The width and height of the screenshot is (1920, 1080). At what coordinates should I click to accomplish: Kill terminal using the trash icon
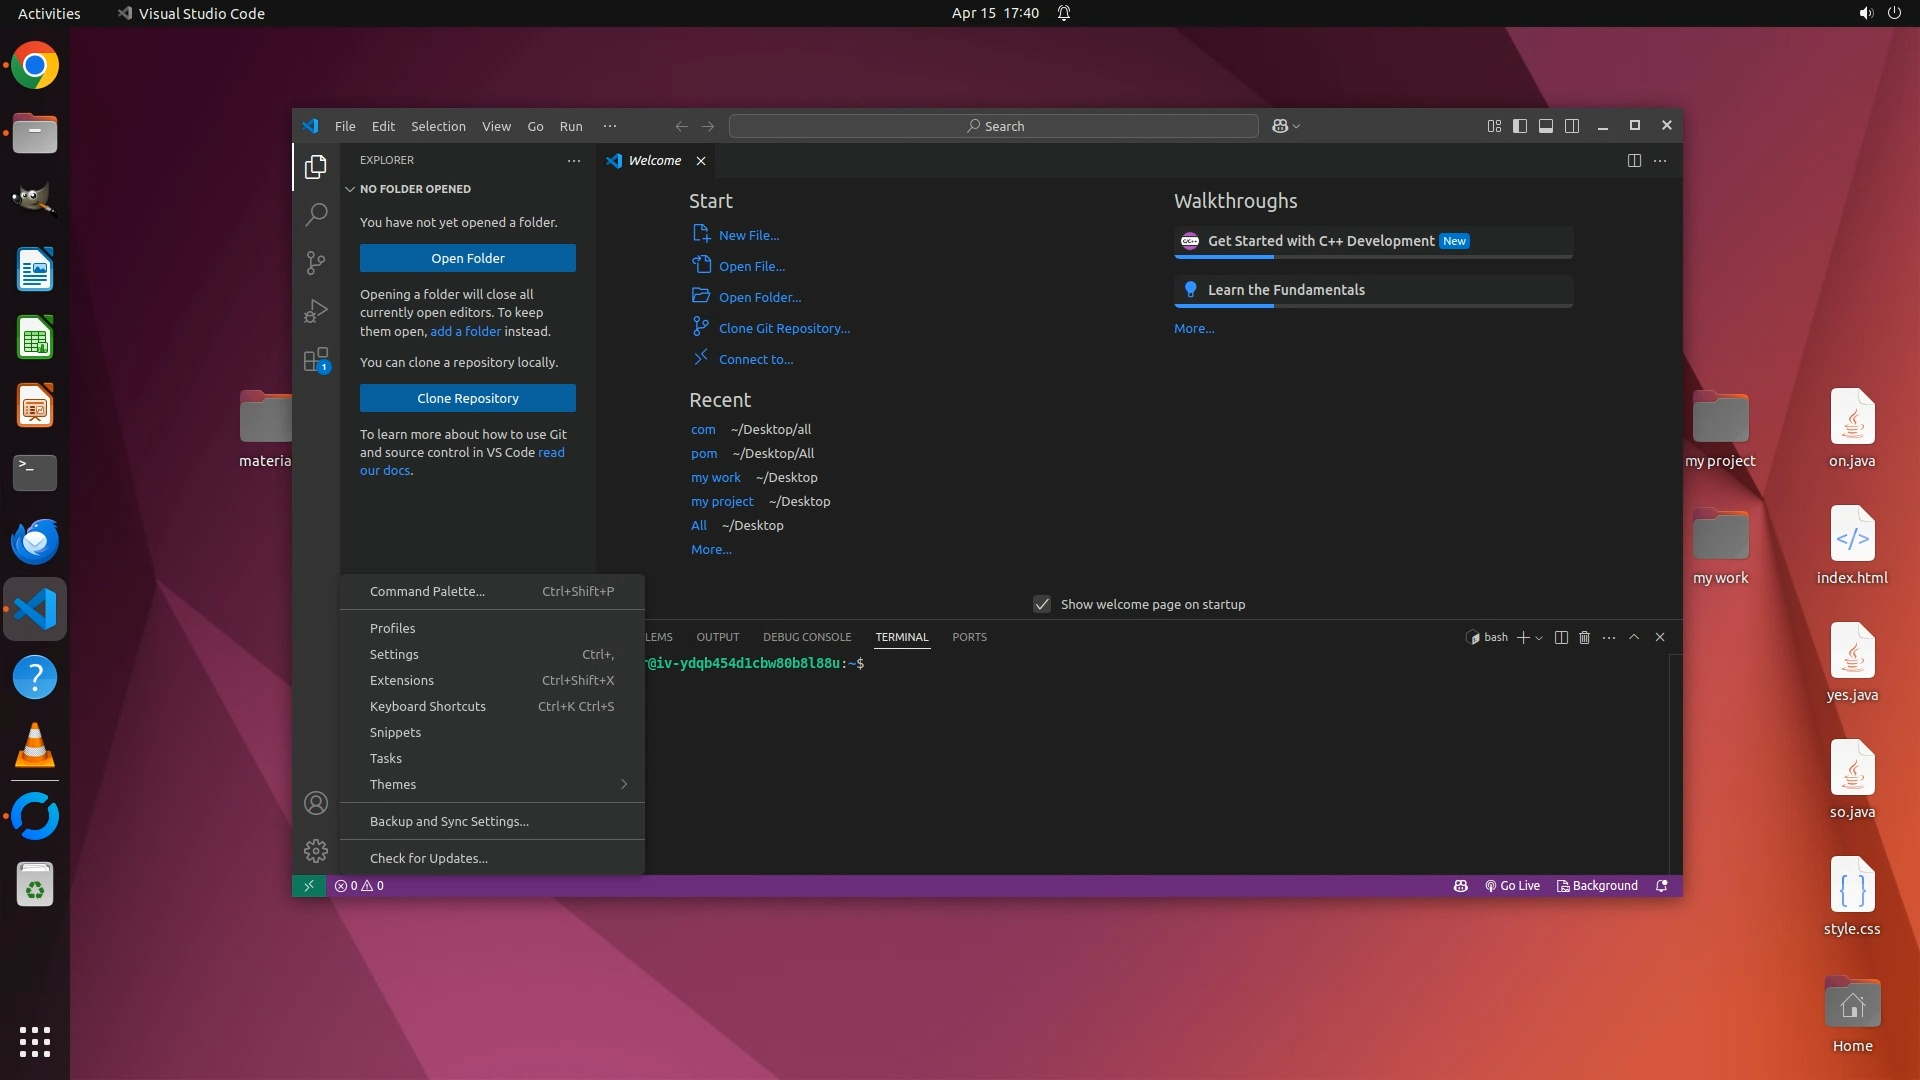click(x=1584, y=637)
